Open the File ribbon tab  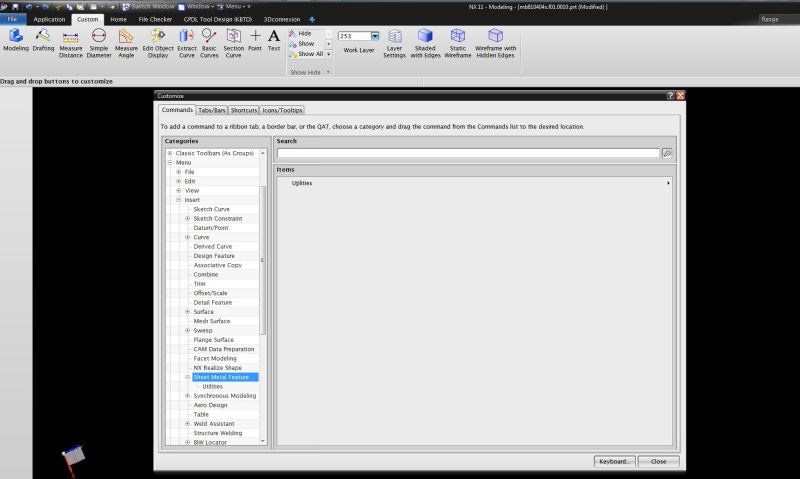(12, 19)
